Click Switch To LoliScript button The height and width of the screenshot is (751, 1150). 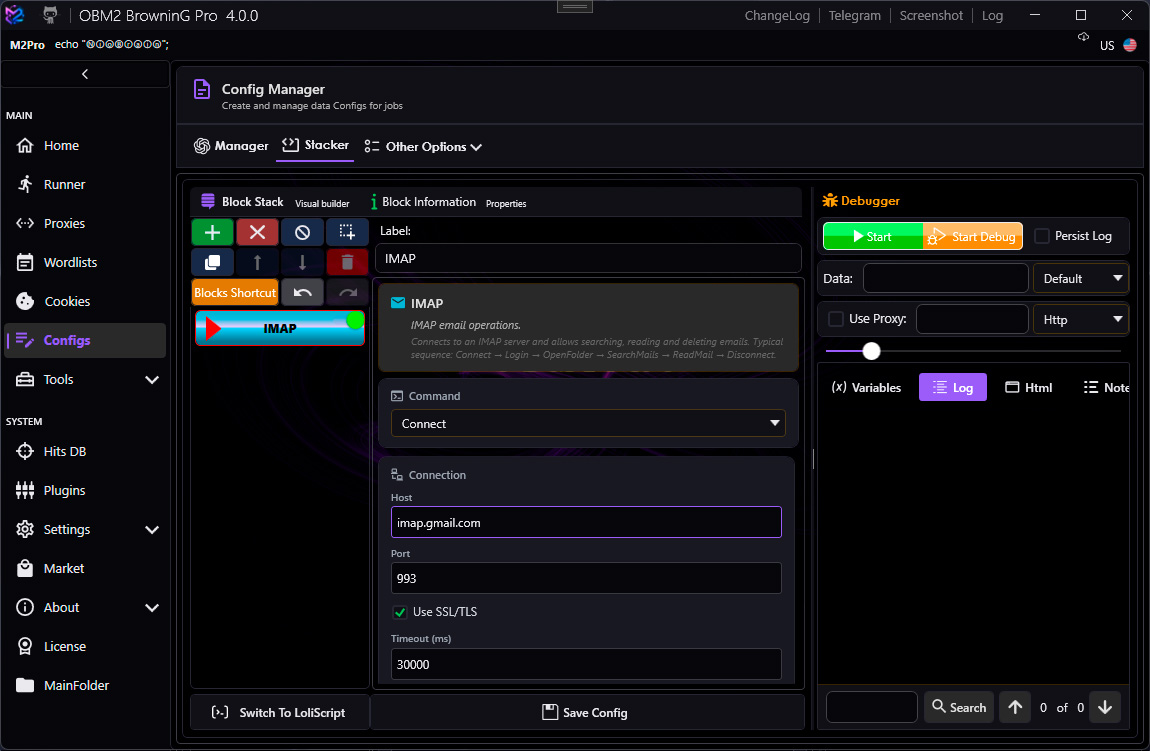coord(279,712)
